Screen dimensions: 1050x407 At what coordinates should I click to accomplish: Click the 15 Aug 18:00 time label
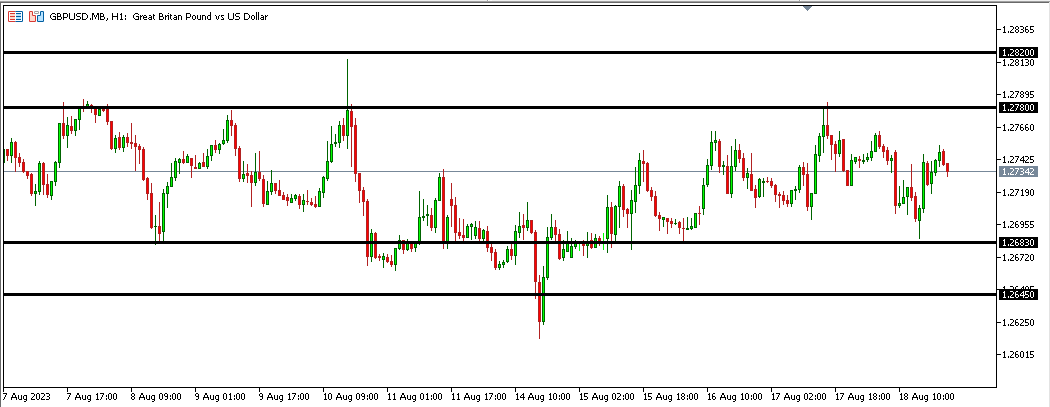(671, 396)
